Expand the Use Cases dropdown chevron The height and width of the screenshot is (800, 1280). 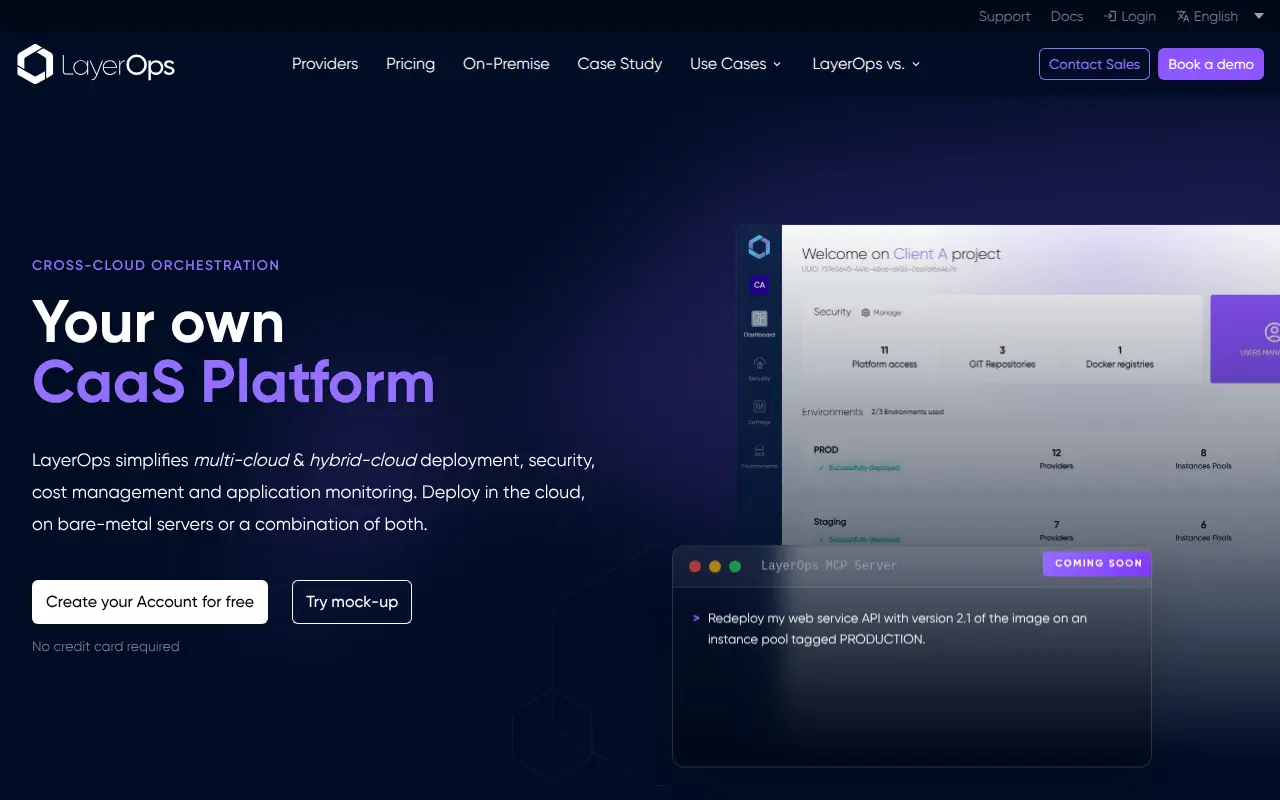click(x=777, y=64)
